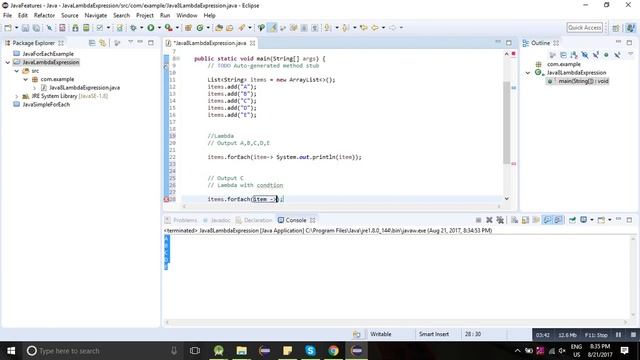Image resolution: width=640 pixels, height=360 pixels.
Task: Click the Debug bug icon in toolbar
Action: (x=133, y=28)
